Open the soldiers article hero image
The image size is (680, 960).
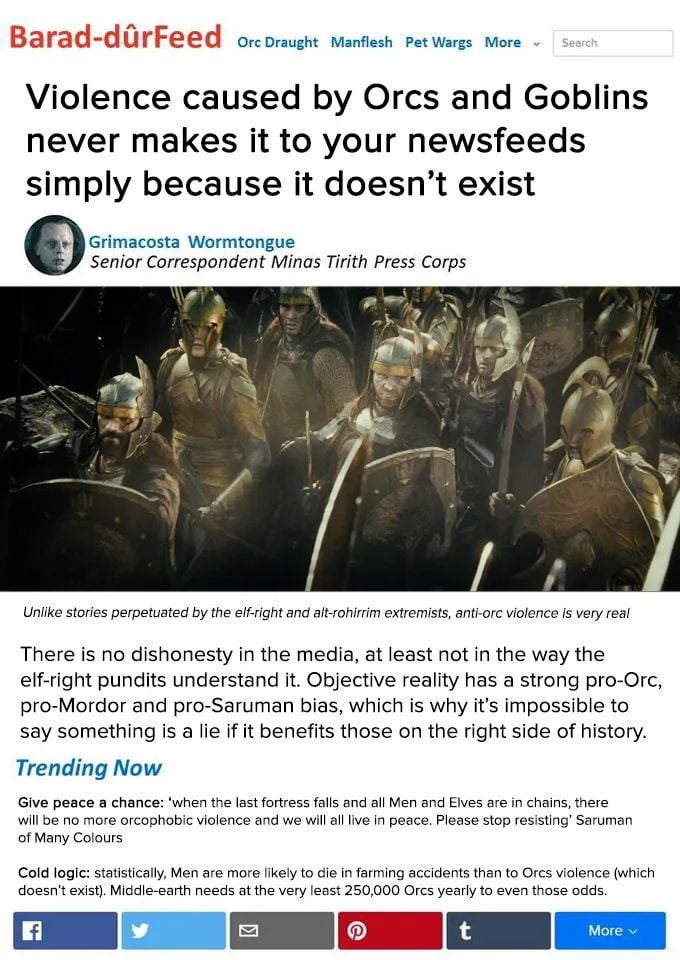click(x=340, y=438)
